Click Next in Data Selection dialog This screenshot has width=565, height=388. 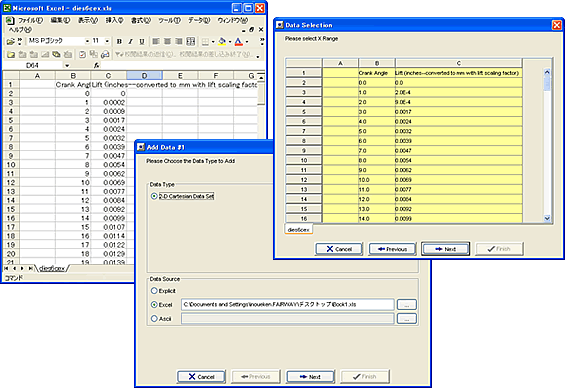click(x=445, y=249)
